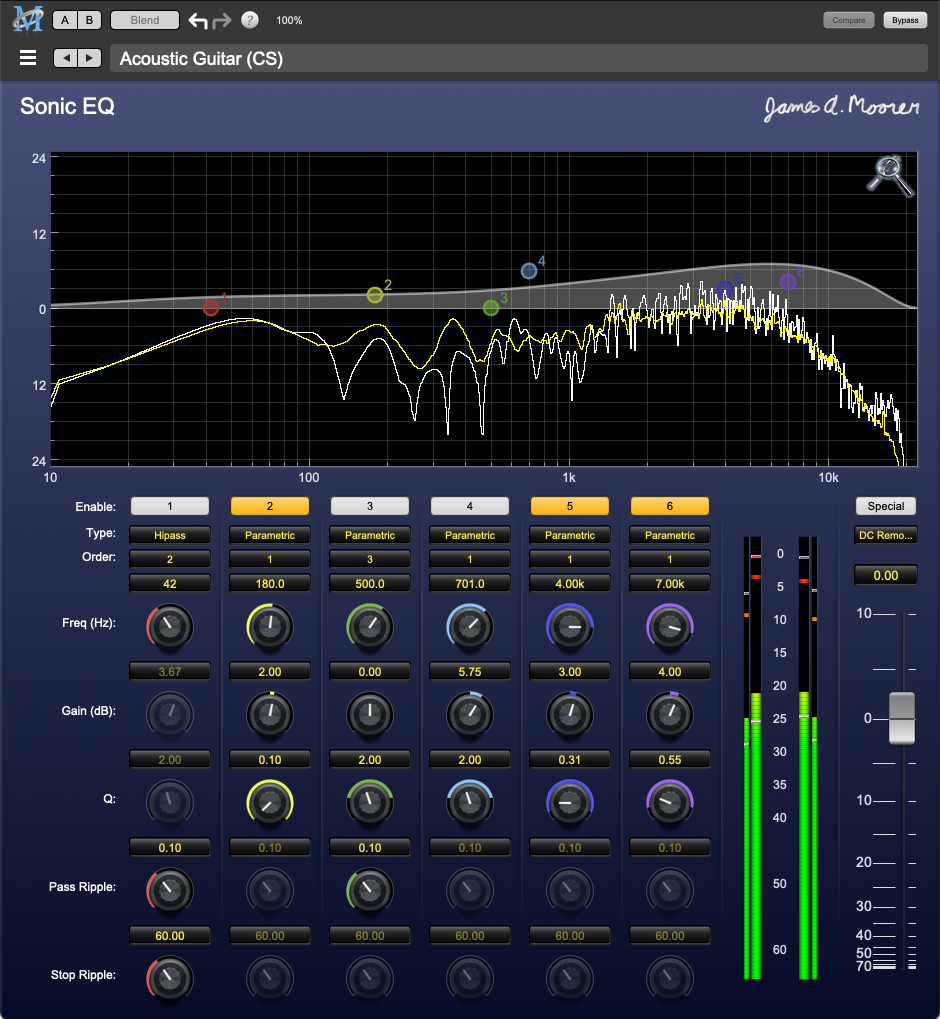This screenshot has height=1019, width=940.
Task: Disable band 2 filter
Action: click(270, 506)
